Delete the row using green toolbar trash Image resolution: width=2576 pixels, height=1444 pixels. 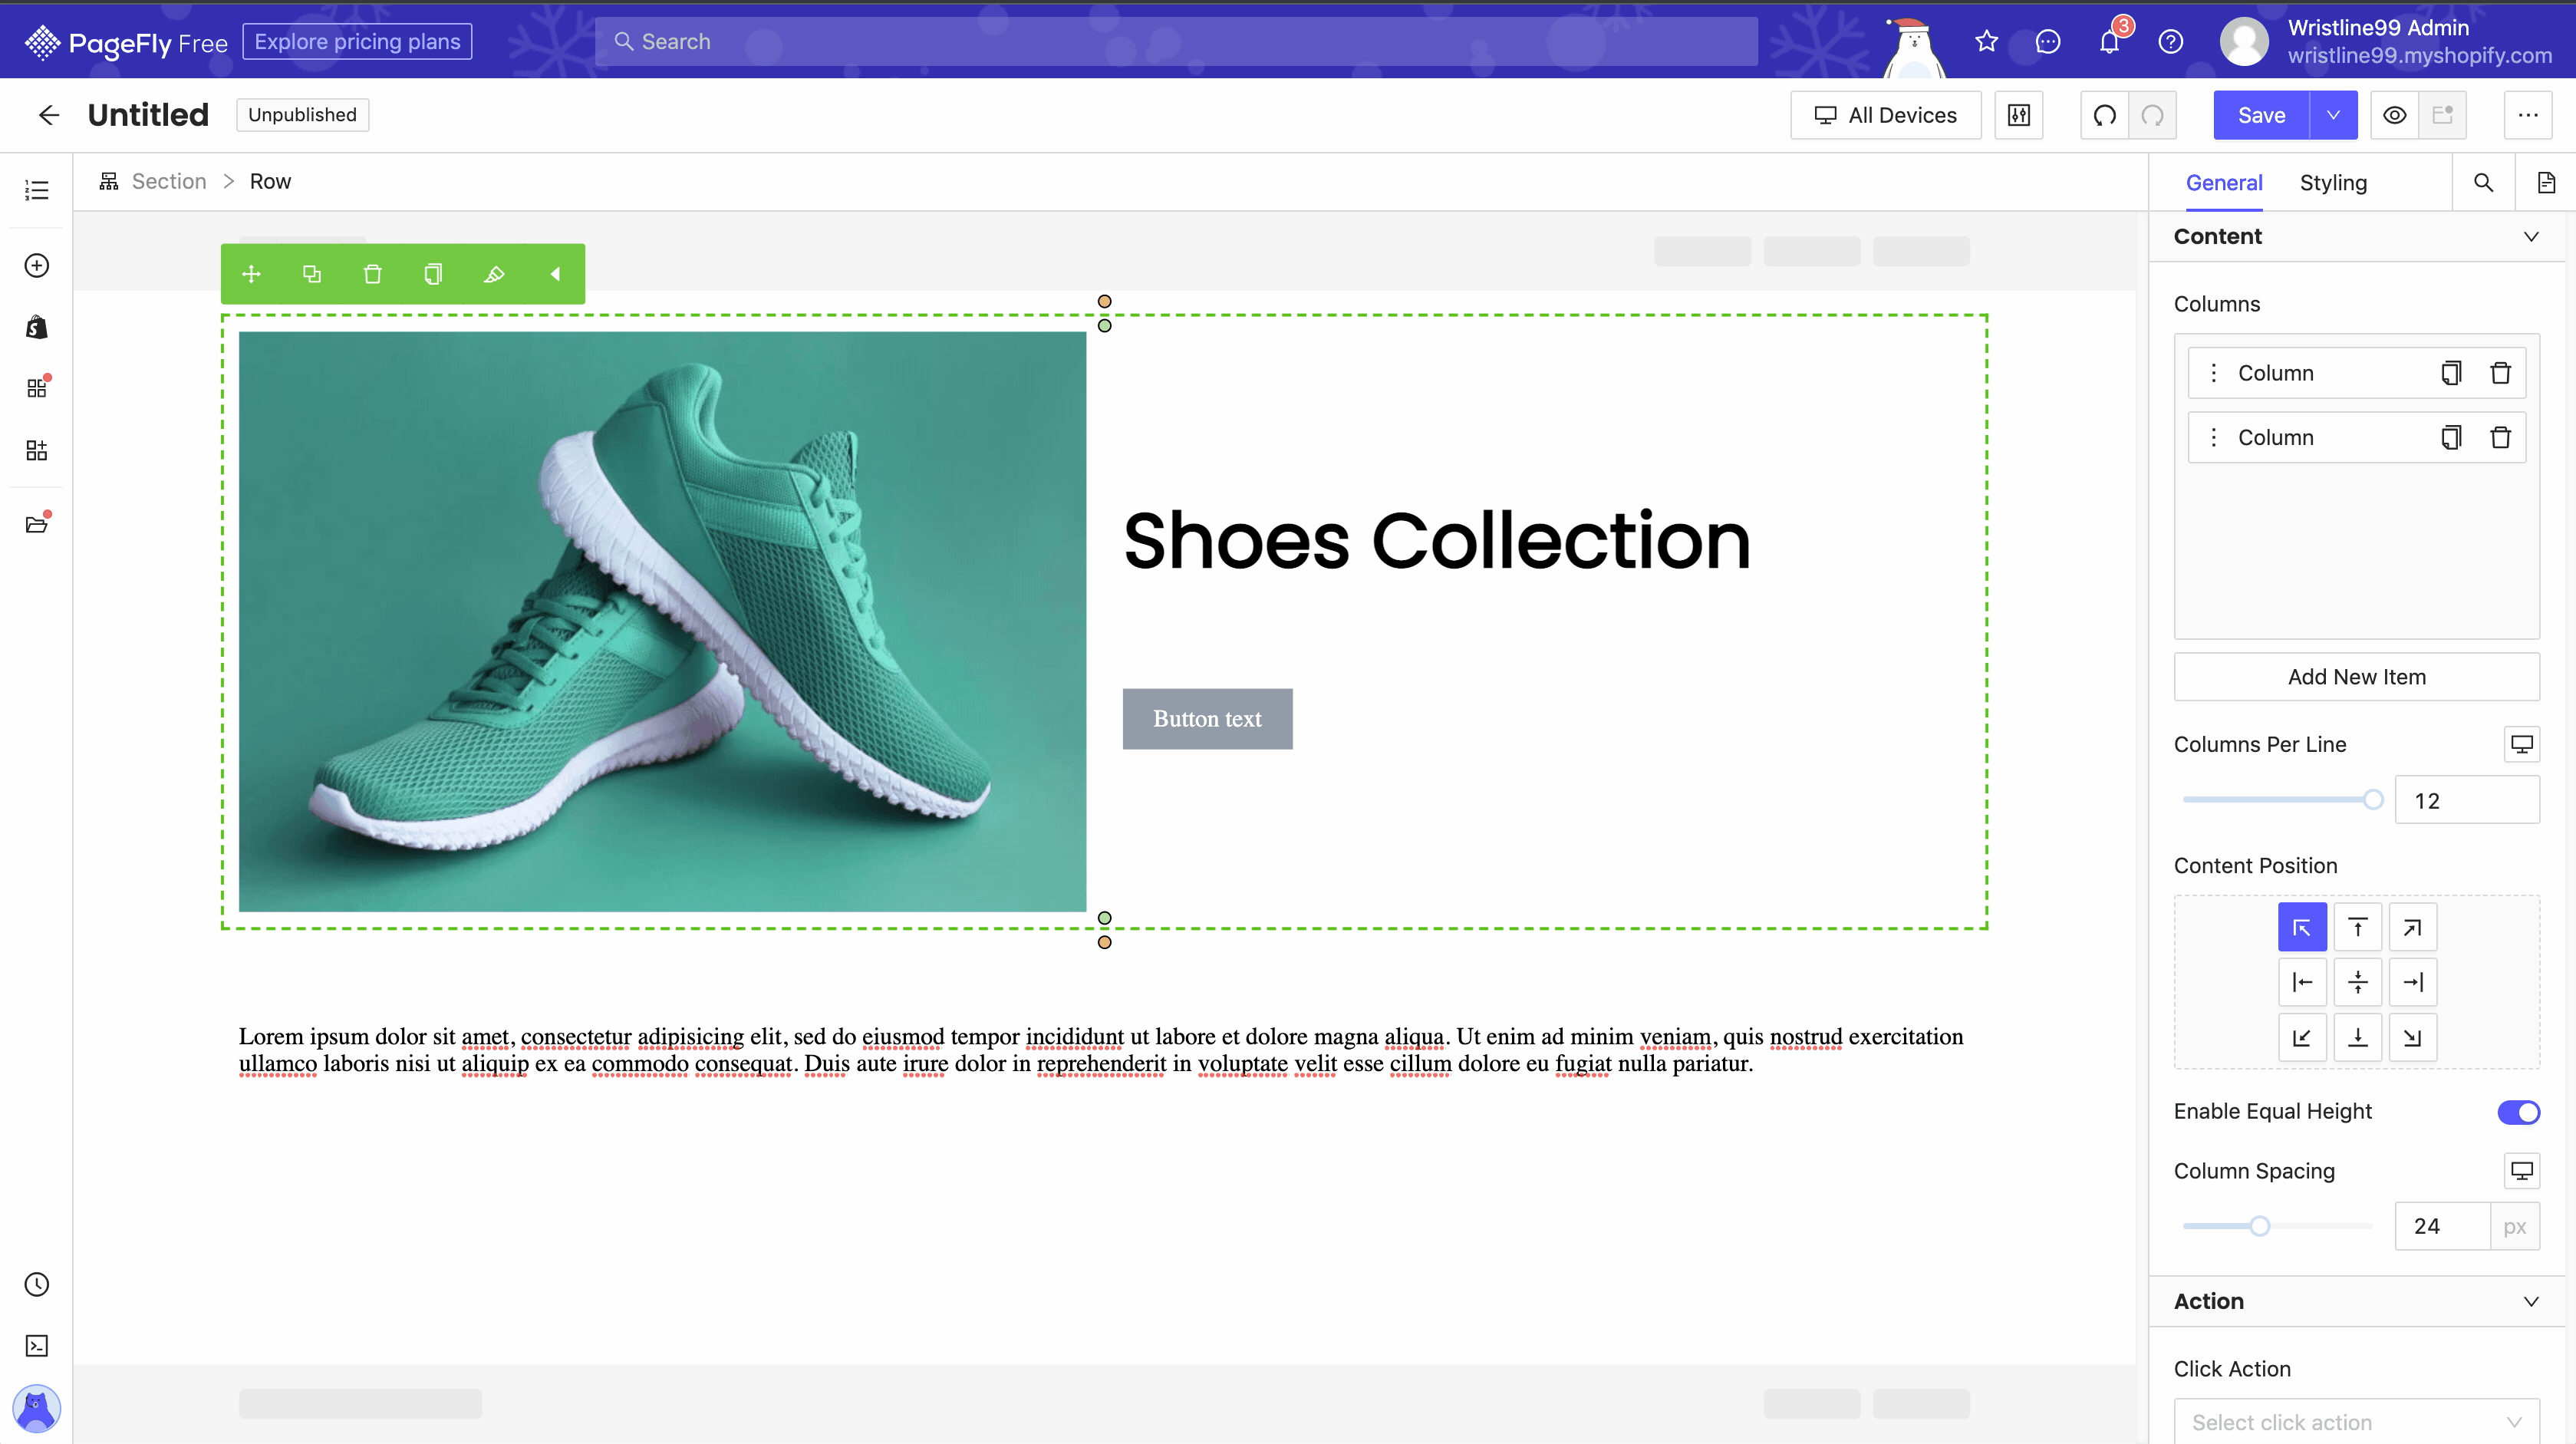coord(373,274)
